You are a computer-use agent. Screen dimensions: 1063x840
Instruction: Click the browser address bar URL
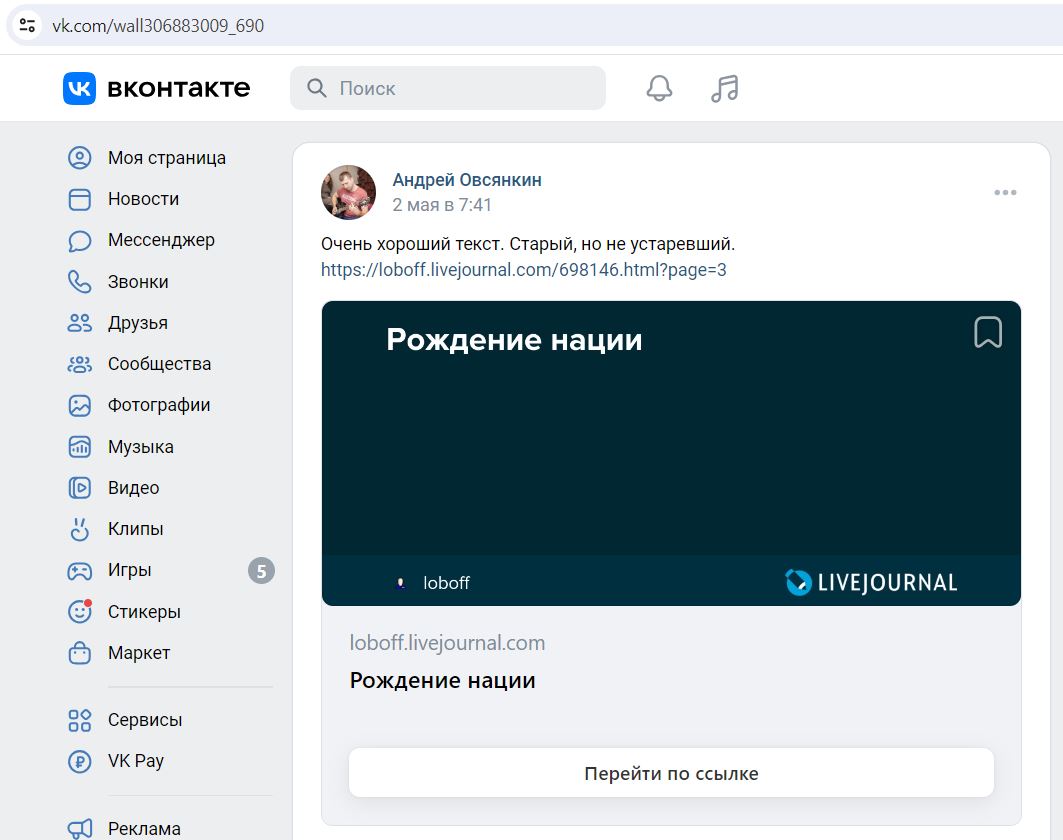158,26
